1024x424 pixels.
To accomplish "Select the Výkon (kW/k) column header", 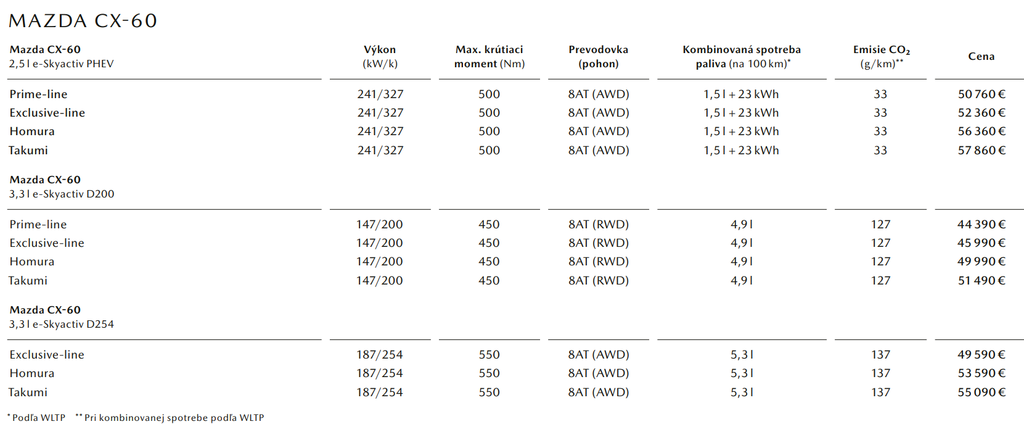I will pos(380,56).
